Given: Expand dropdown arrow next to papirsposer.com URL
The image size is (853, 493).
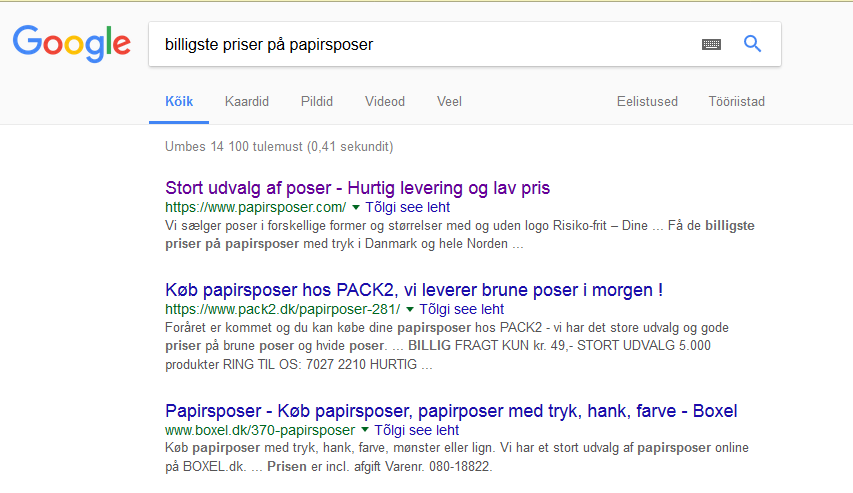Looking at the screenshot, I should coord(356,207).
